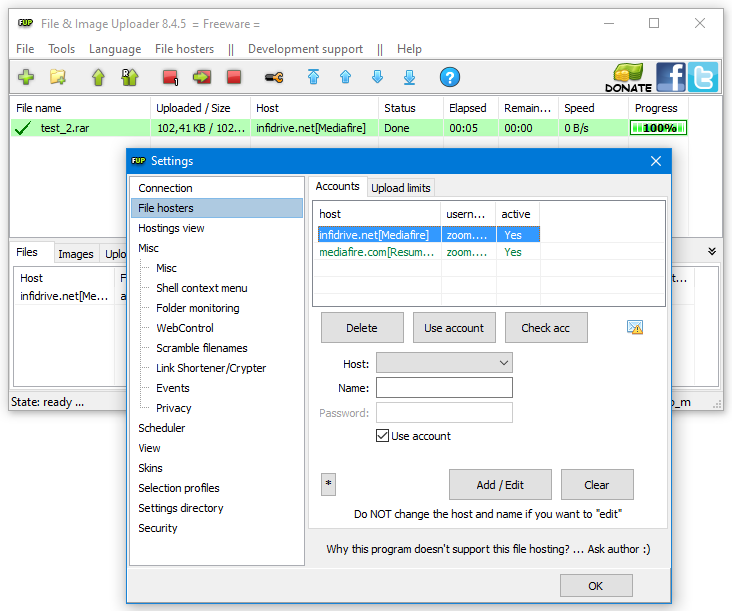Select Scheduler in the settings tree
The width and height of the screenshot is (732, 611).
(162, 428)
